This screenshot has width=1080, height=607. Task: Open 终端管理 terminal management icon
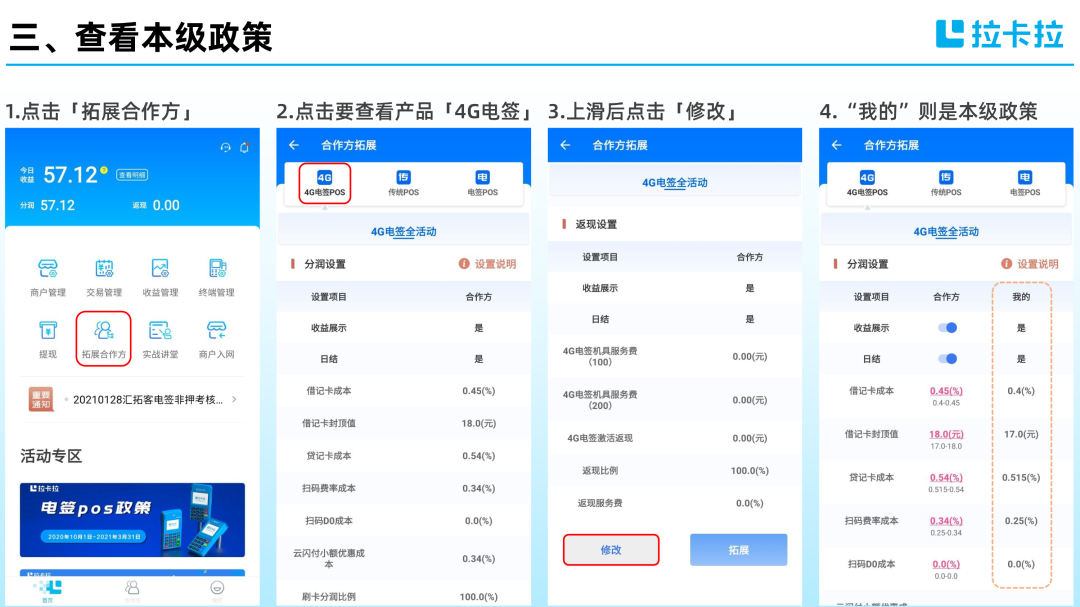pos(217,269)
